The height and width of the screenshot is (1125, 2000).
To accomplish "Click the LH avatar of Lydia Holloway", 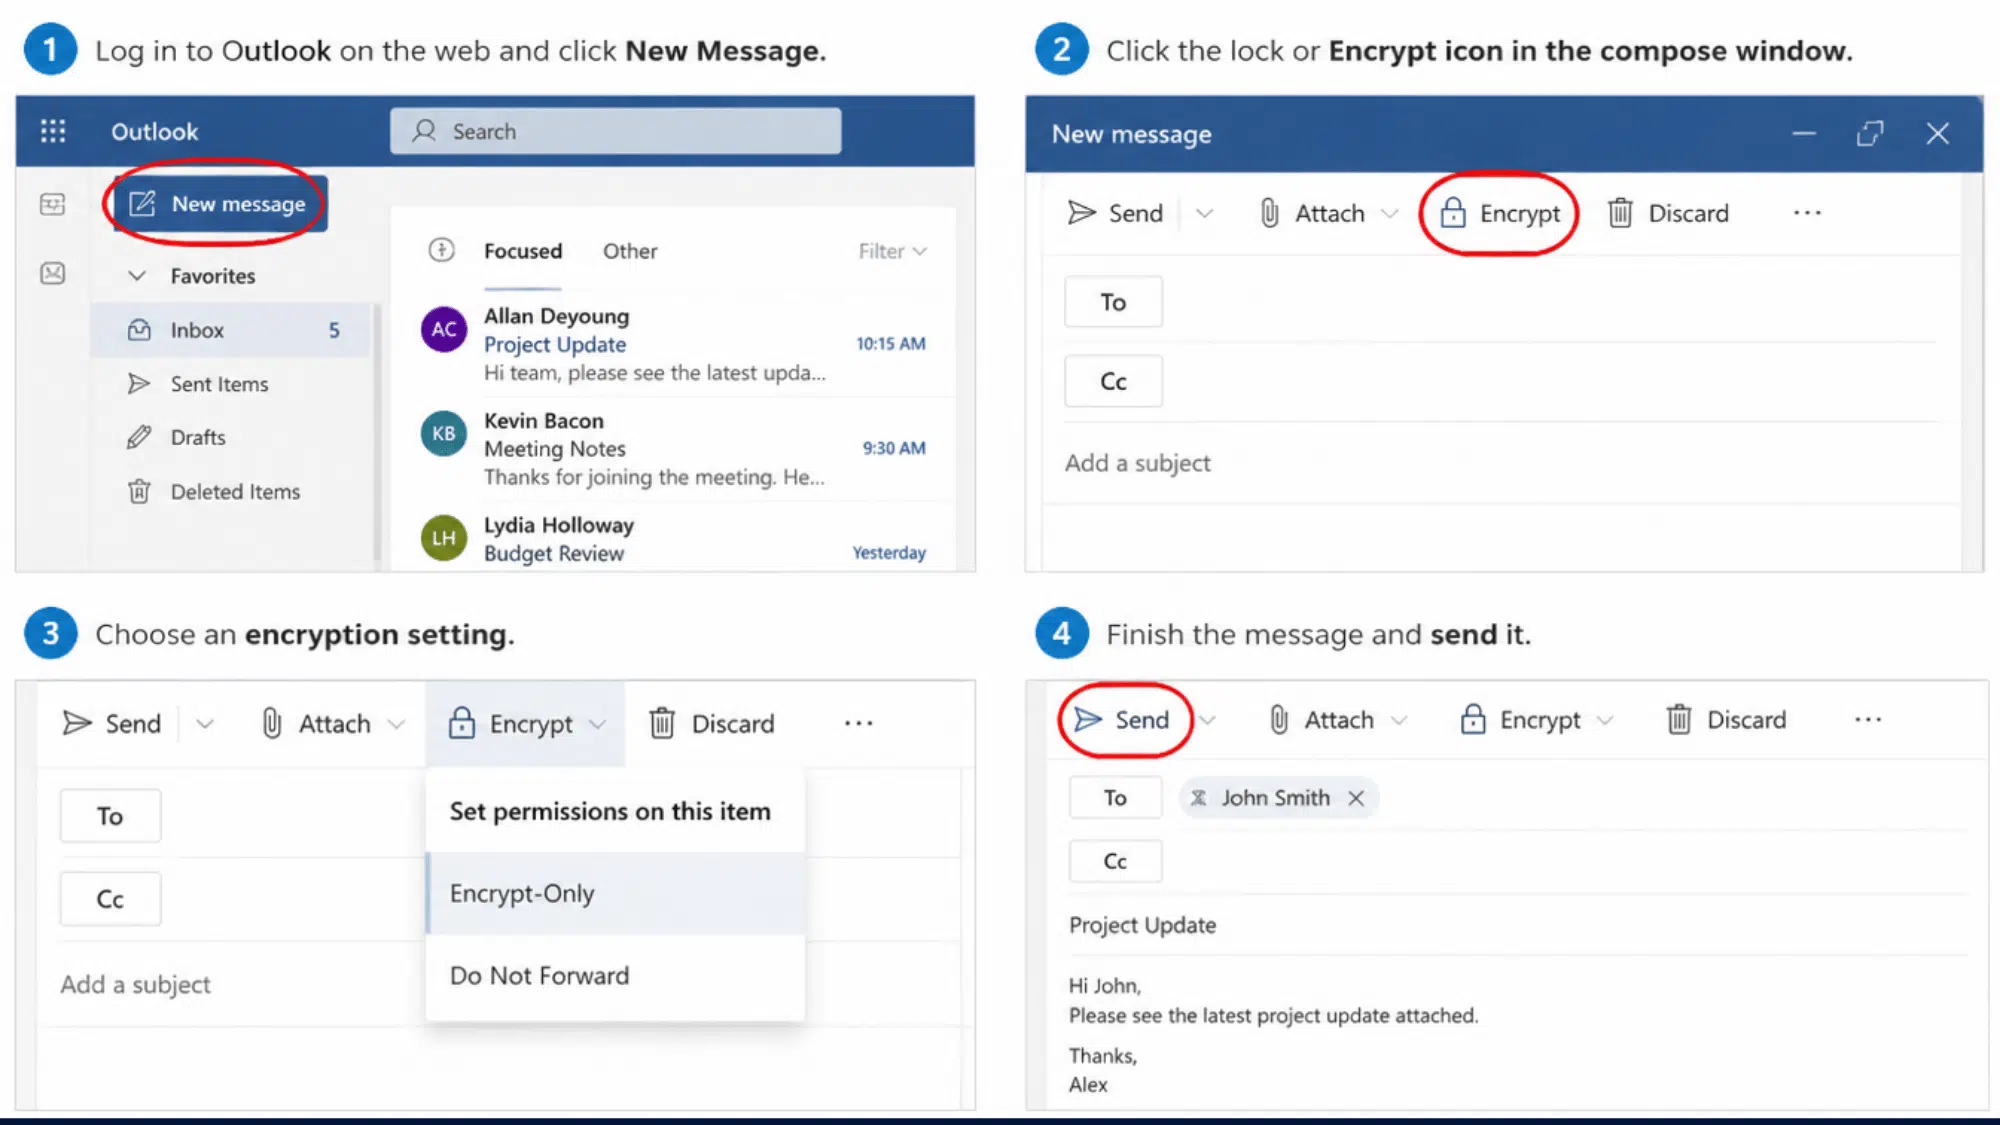I will pos(444,538).
